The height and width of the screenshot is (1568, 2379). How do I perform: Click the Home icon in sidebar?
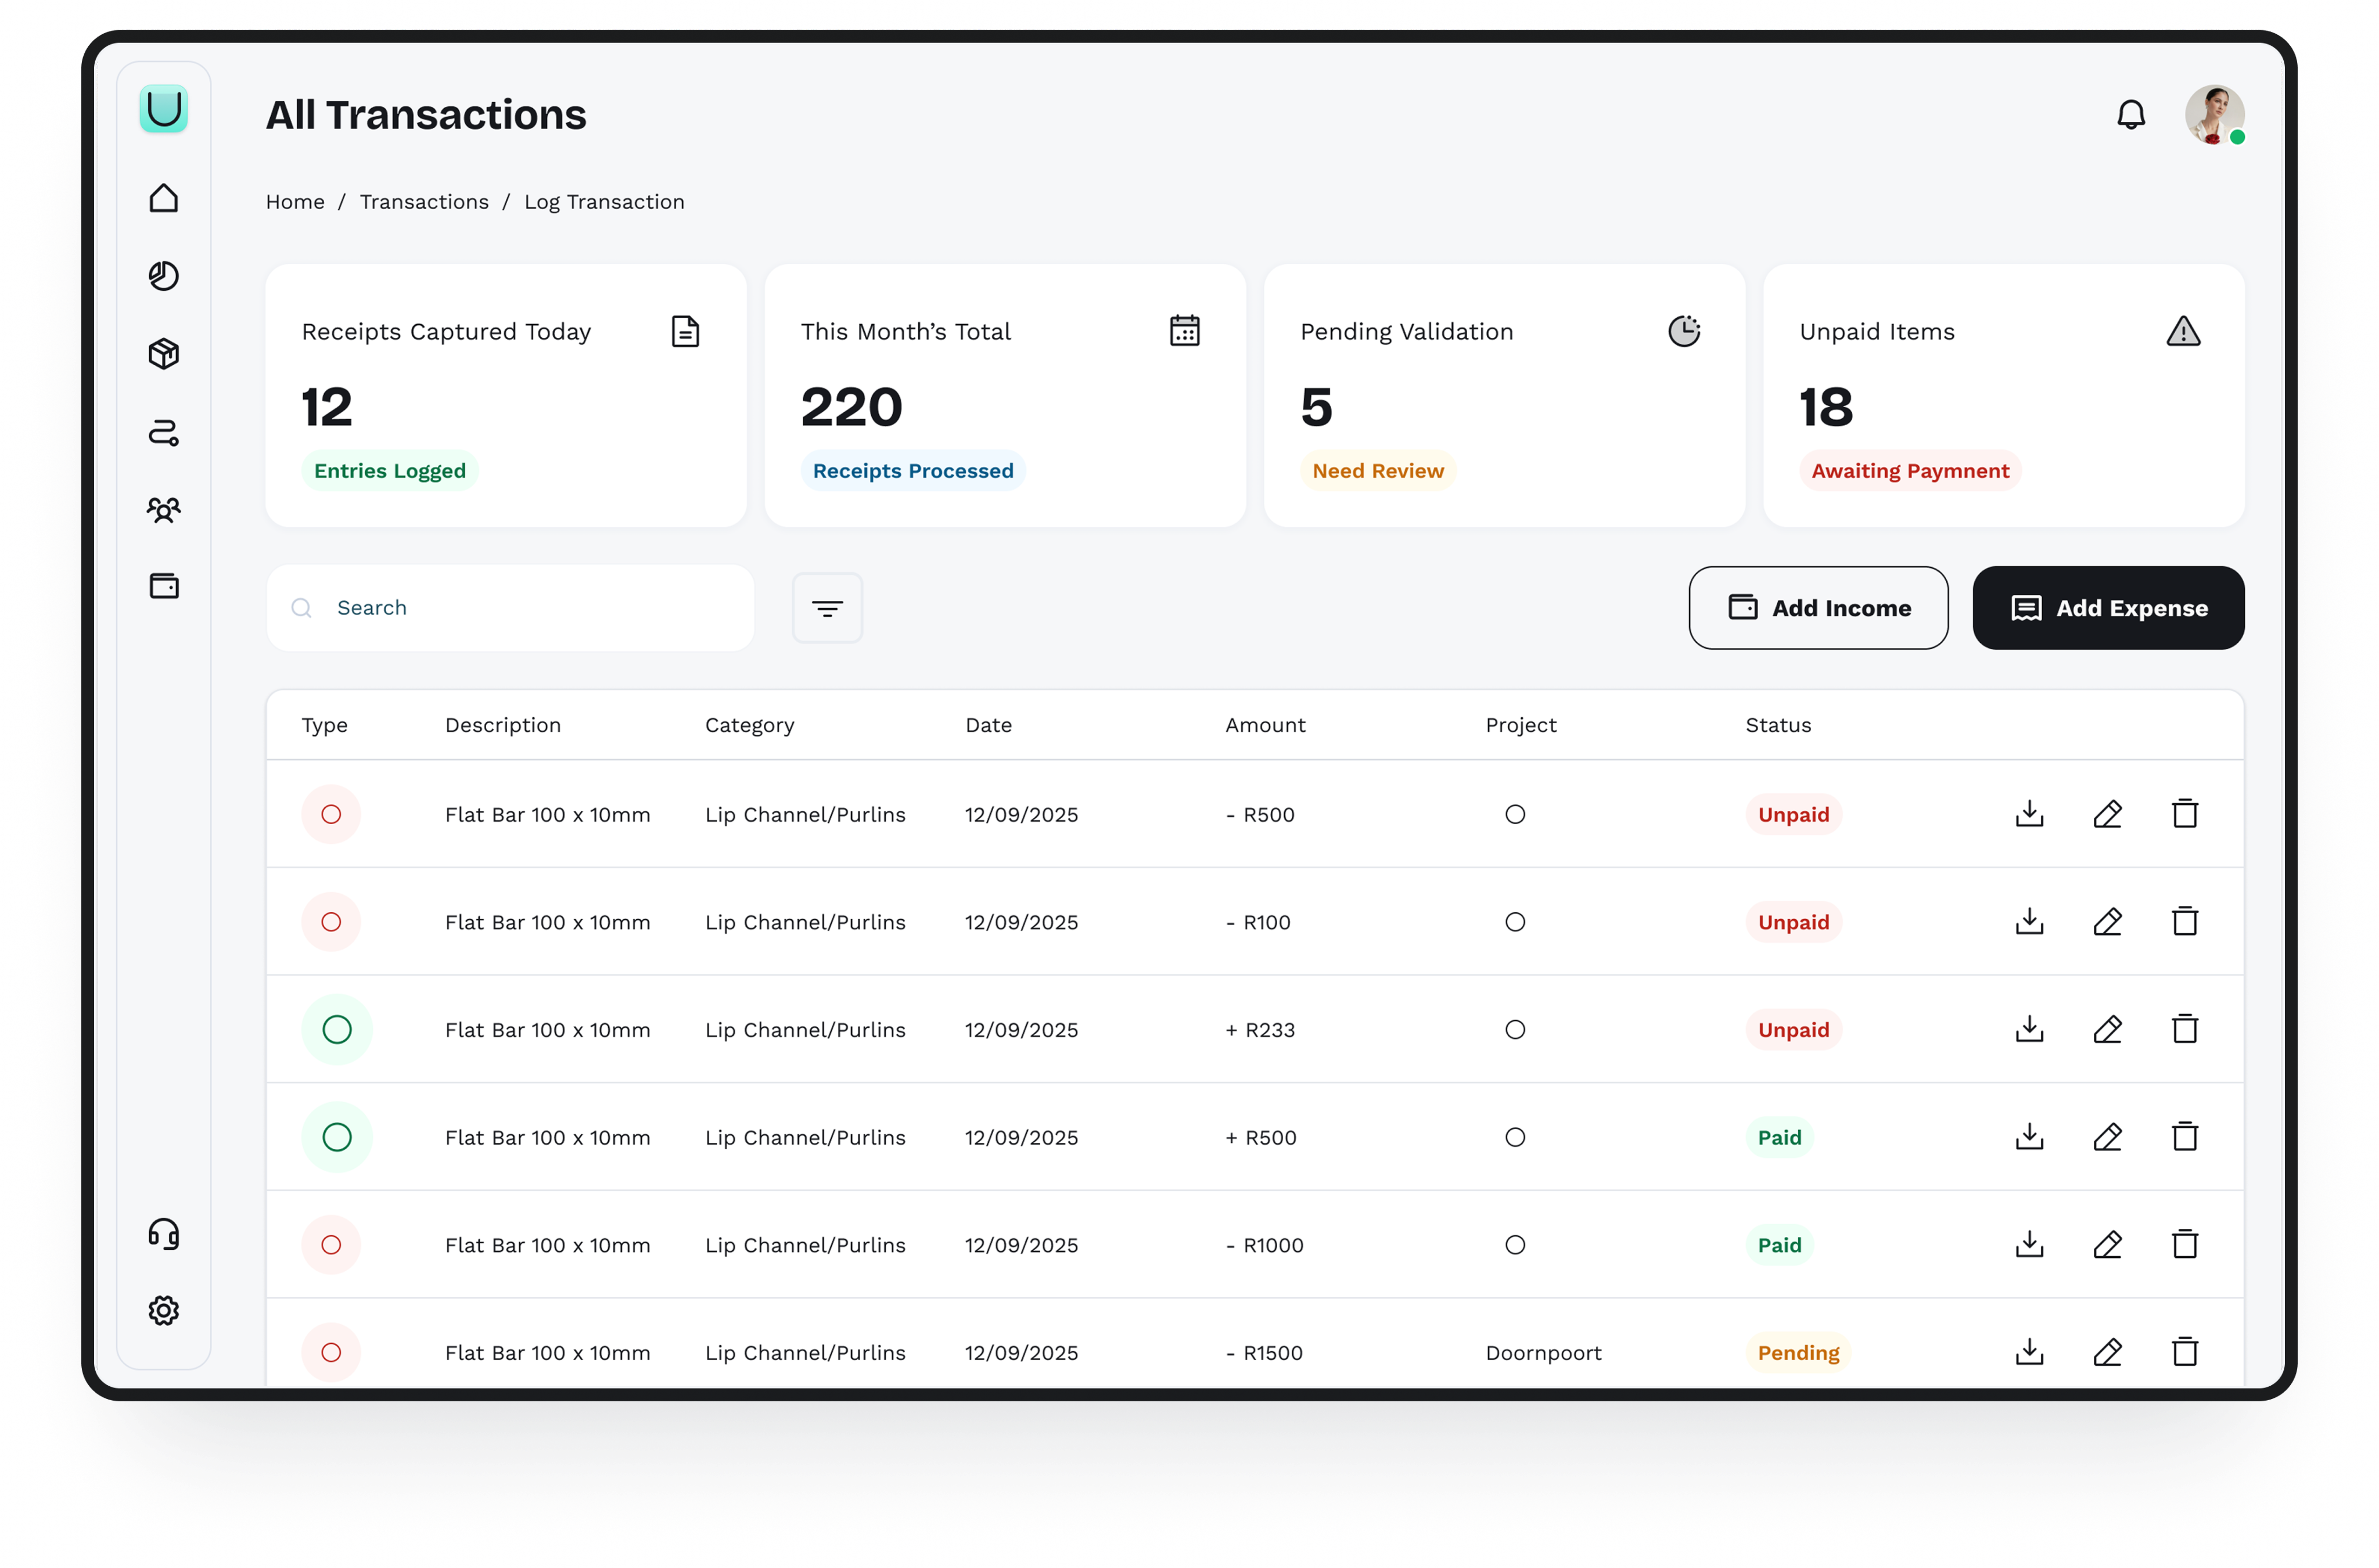tap(164, 198)
